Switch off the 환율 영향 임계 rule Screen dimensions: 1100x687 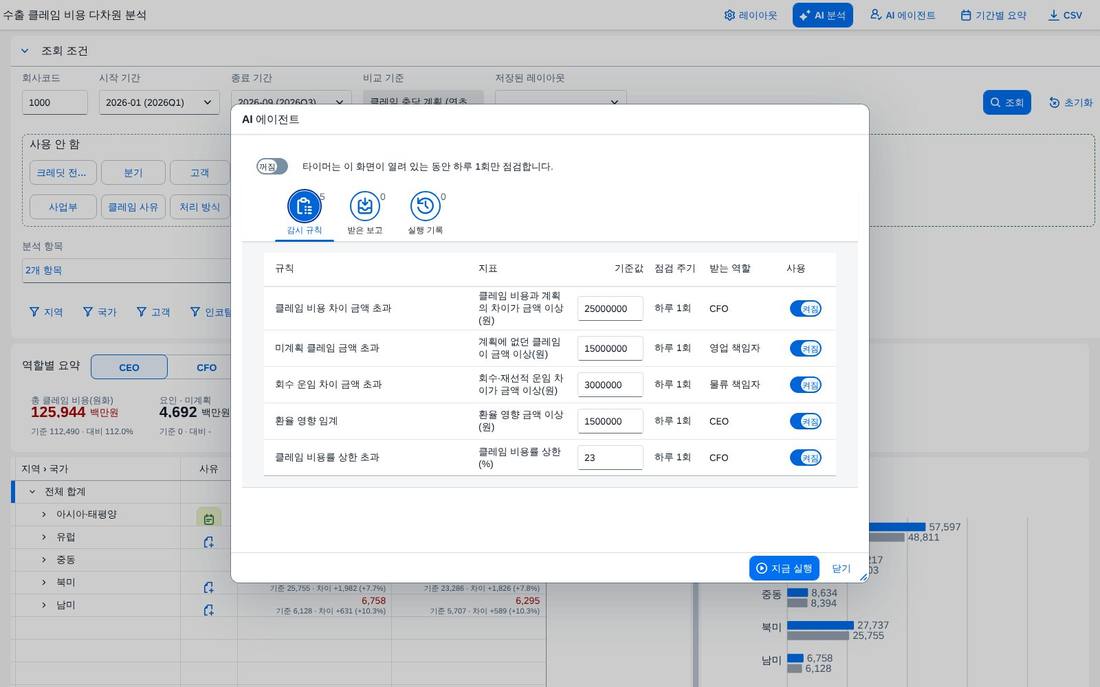tap(805, 421)
